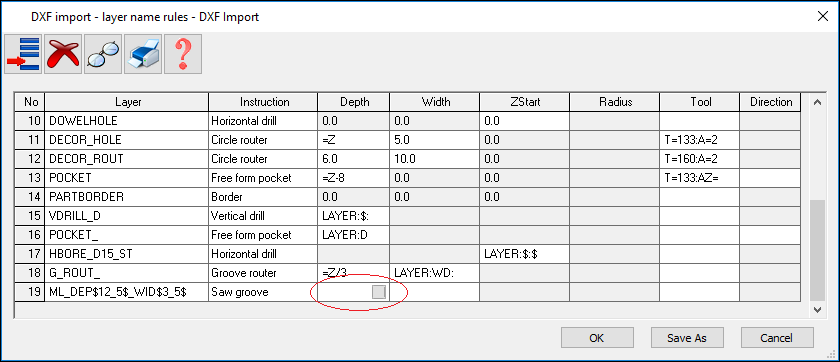The image size is (840, 362).
Task: Click the insert row toolbar icon
Action: click(23, 54)
